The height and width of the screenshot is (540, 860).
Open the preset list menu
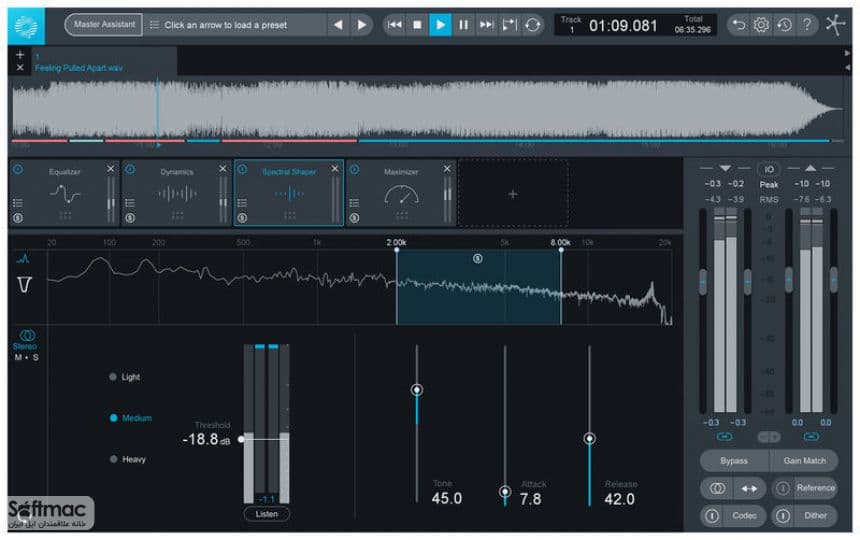tap(155, 25)
